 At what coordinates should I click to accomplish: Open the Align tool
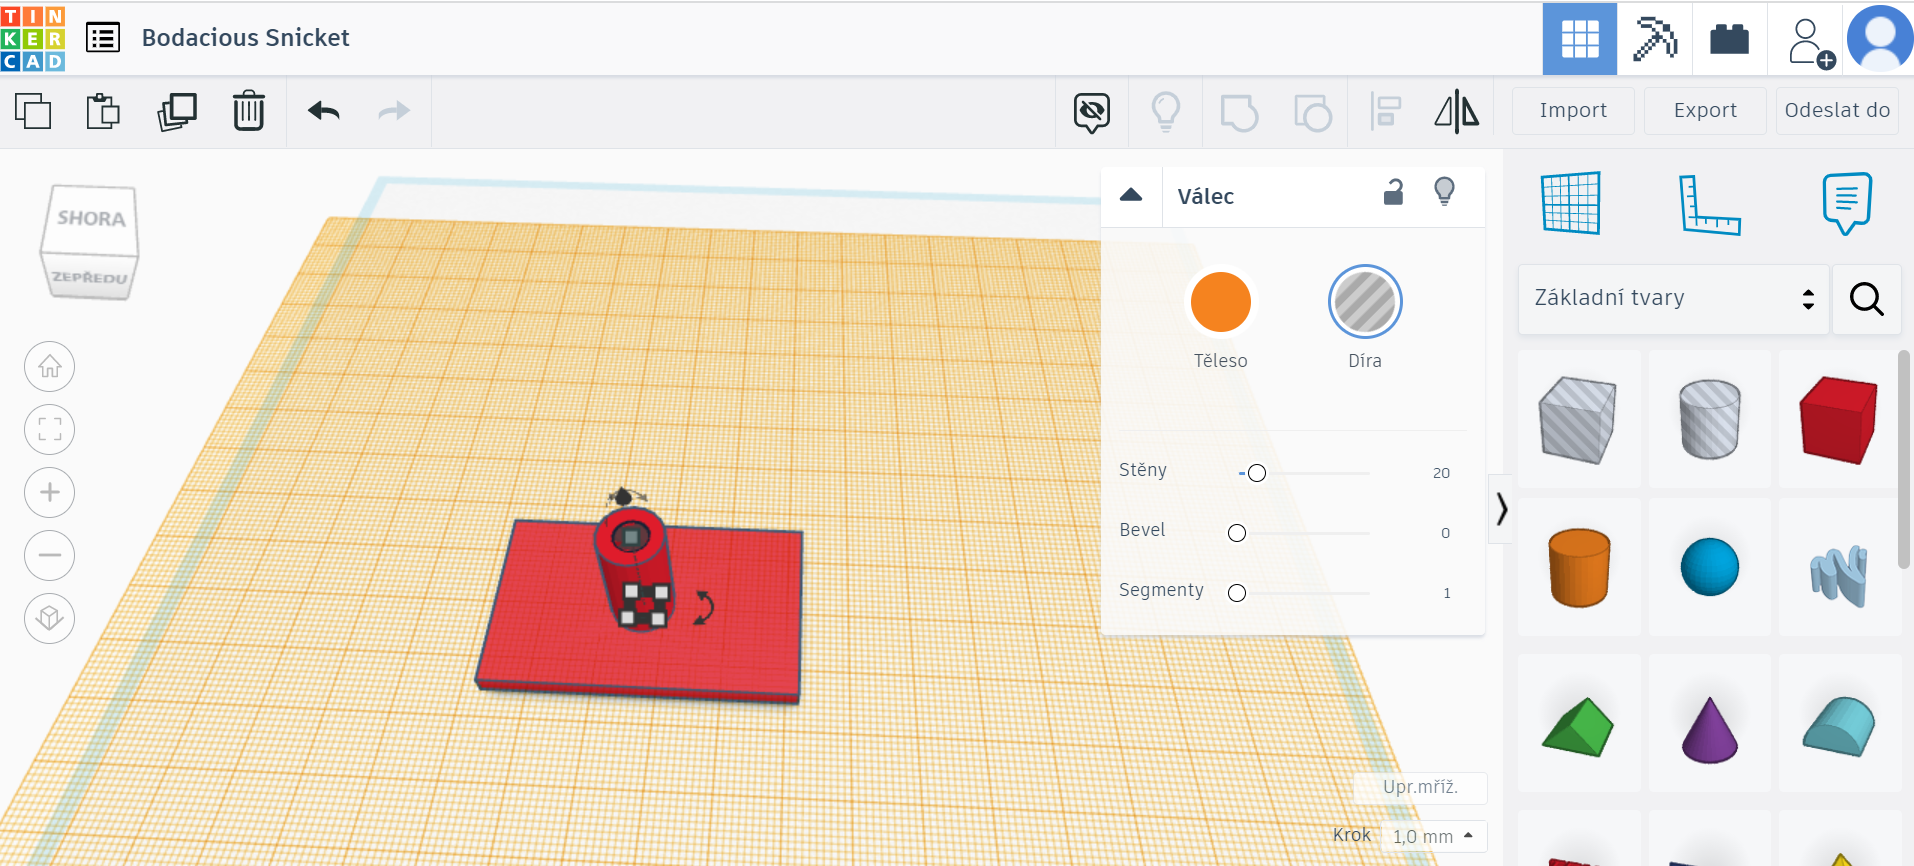(1386, 112)
